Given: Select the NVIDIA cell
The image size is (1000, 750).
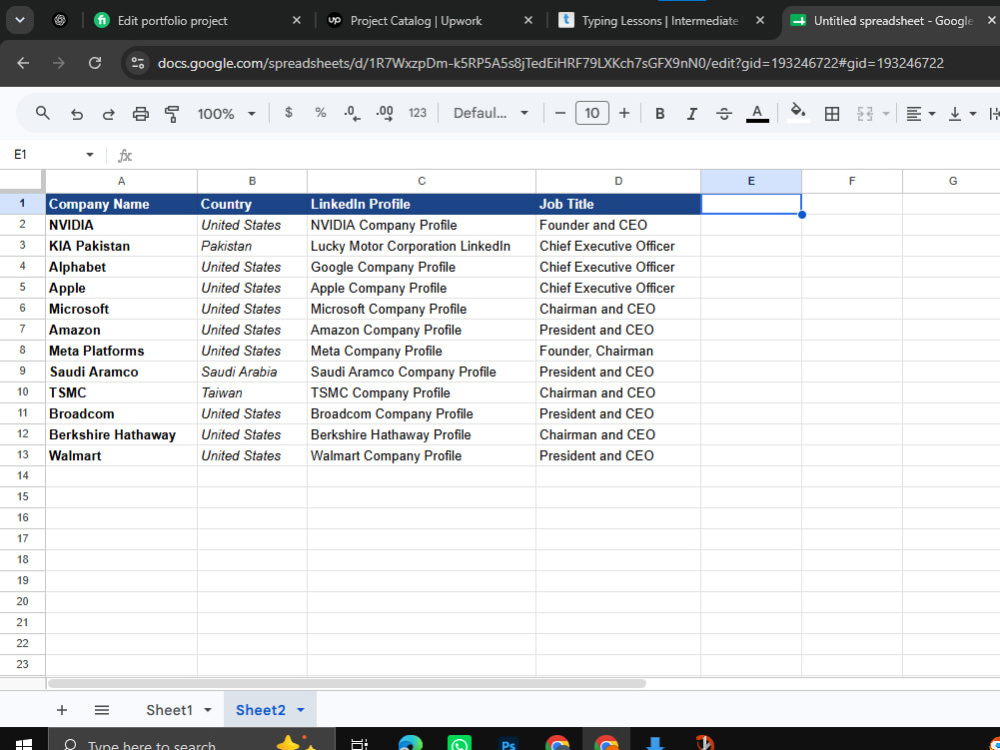Looking at the screenshot, I should click(121, 225).
